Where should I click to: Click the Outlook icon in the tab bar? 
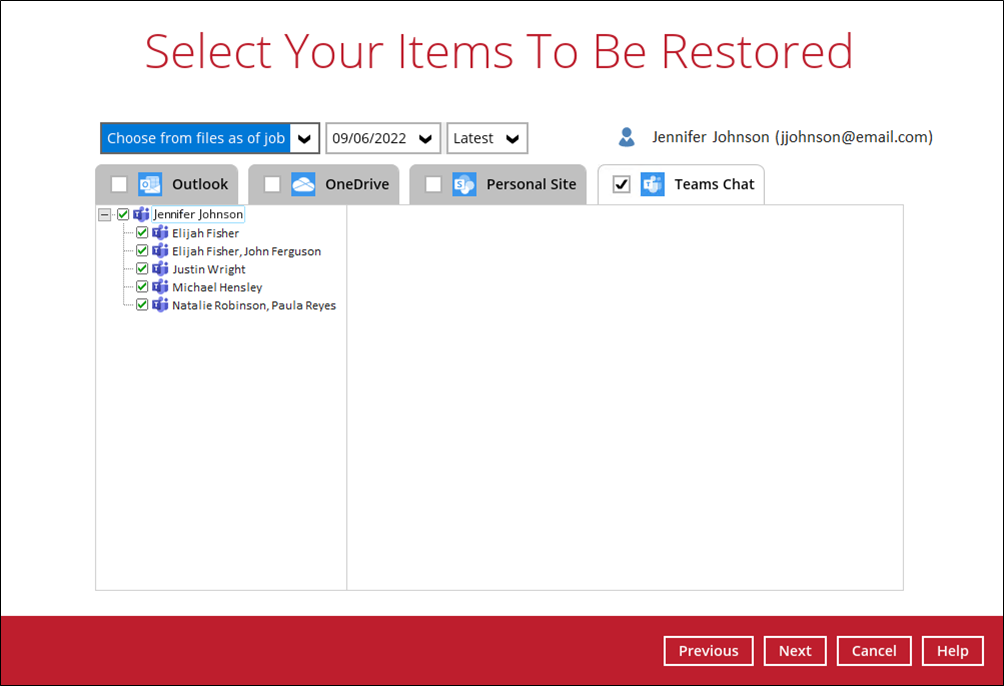coord(150,184)
